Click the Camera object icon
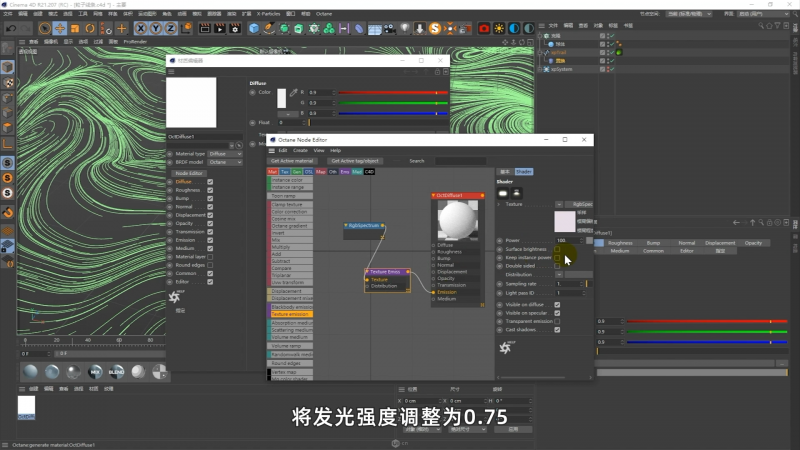The height and width of the screenshot is (450, 800). (x=390, y=29)
